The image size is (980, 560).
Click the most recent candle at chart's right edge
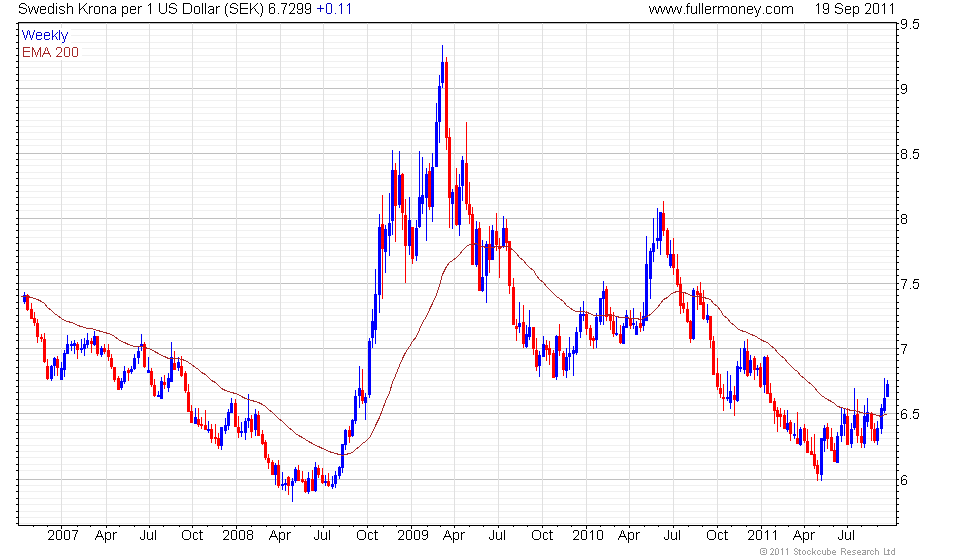(887, 390)
